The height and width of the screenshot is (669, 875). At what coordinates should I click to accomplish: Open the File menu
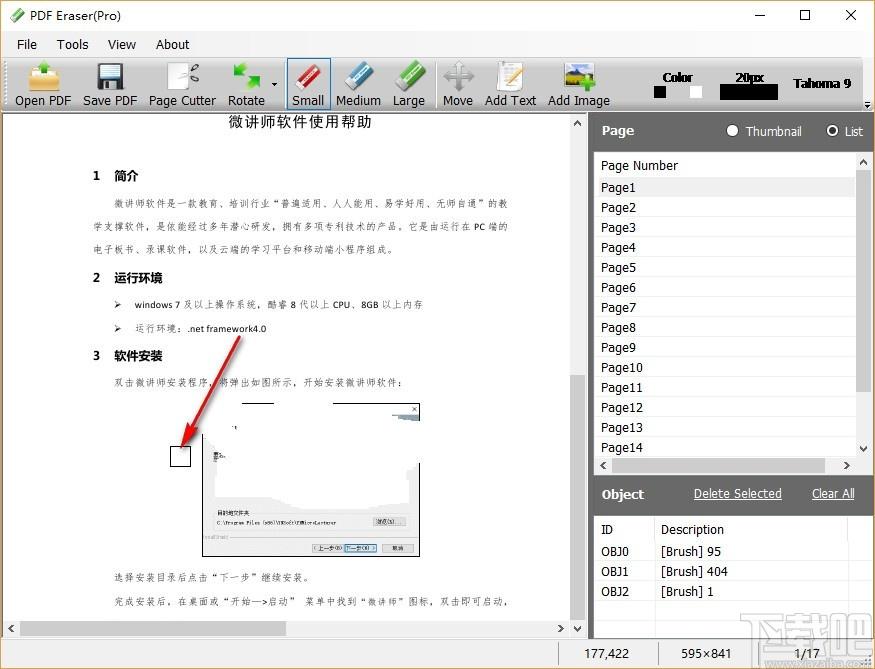point(27,45)
